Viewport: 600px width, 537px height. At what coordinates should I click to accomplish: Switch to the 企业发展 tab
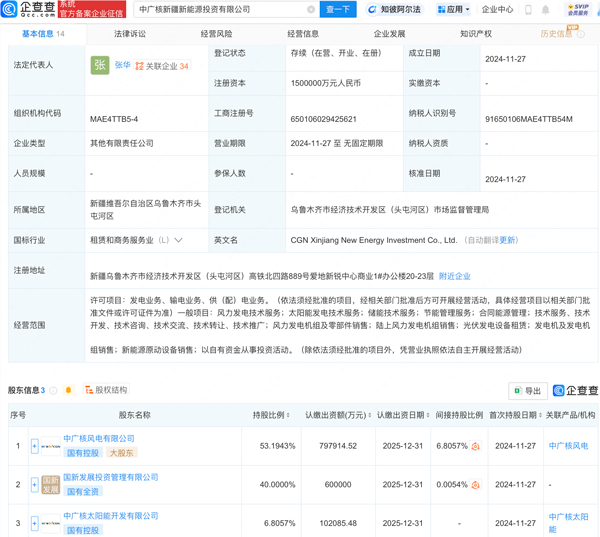[389, 34]
